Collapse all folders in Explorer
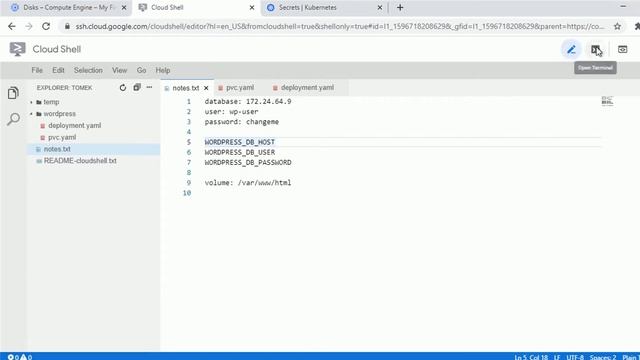 [x=137, y=87]
